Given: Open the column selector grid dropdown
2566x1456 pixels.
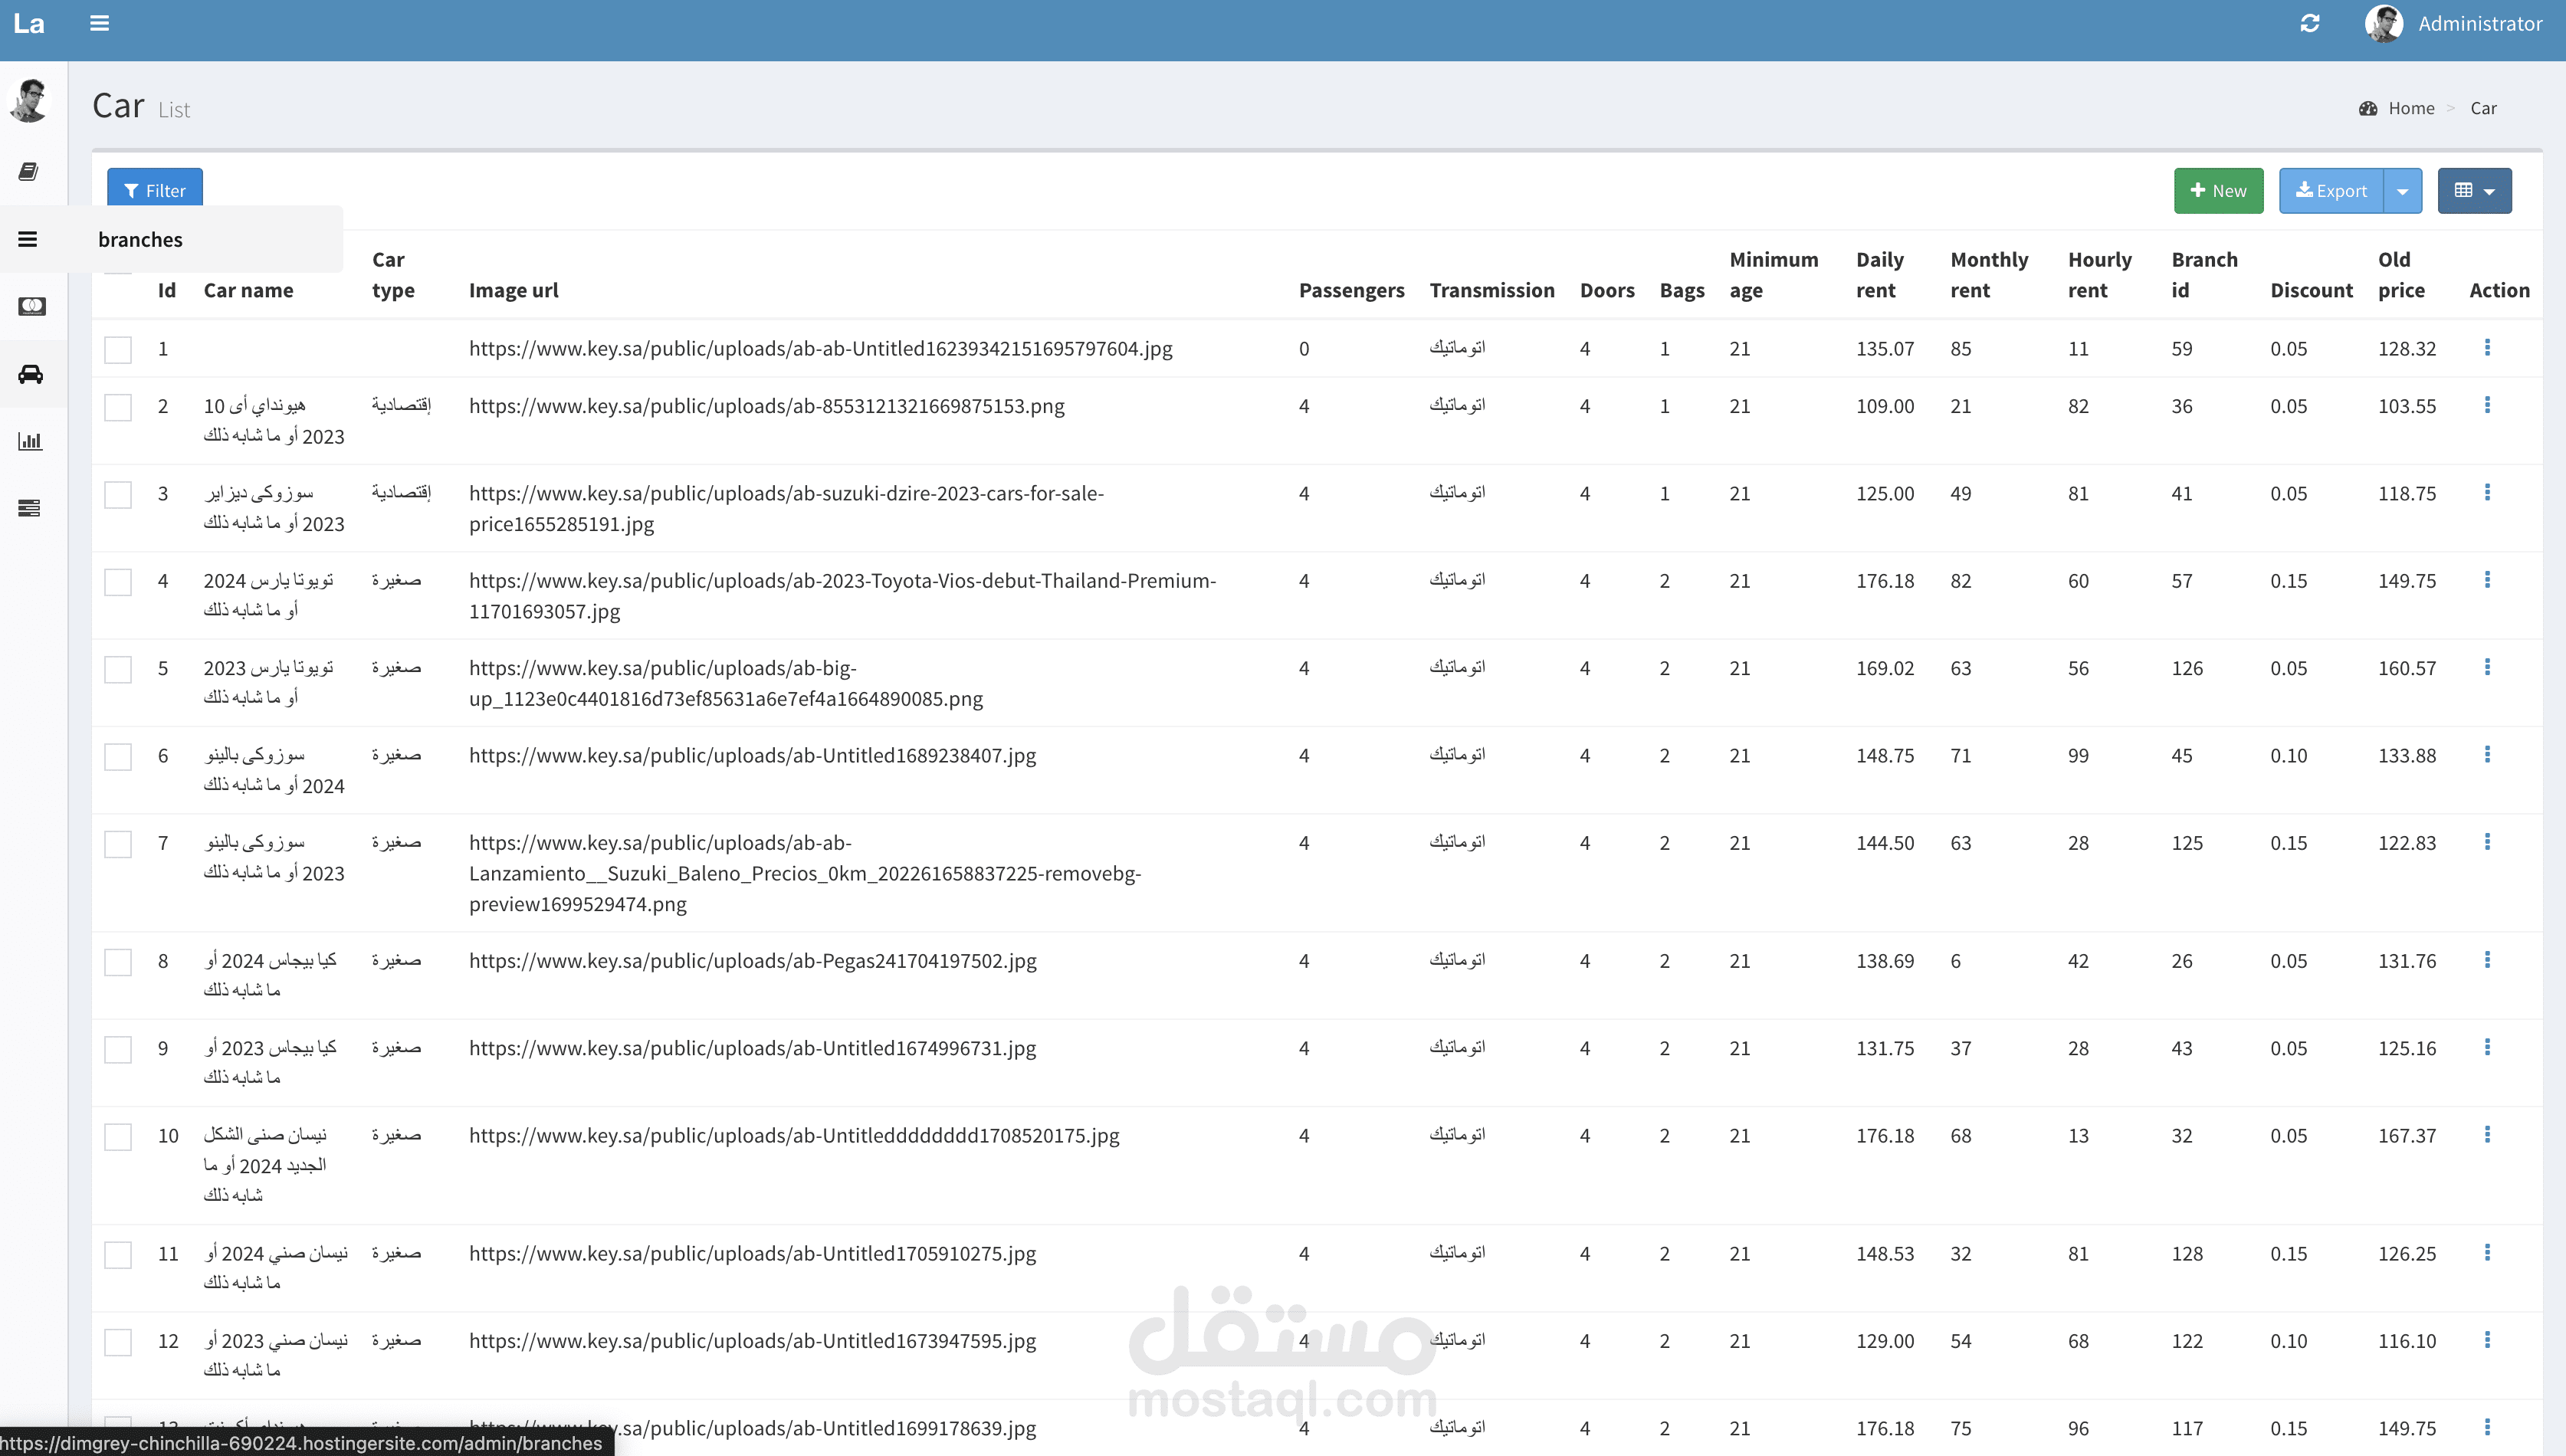Looking at the screenshot, I should coord(2474,191).
